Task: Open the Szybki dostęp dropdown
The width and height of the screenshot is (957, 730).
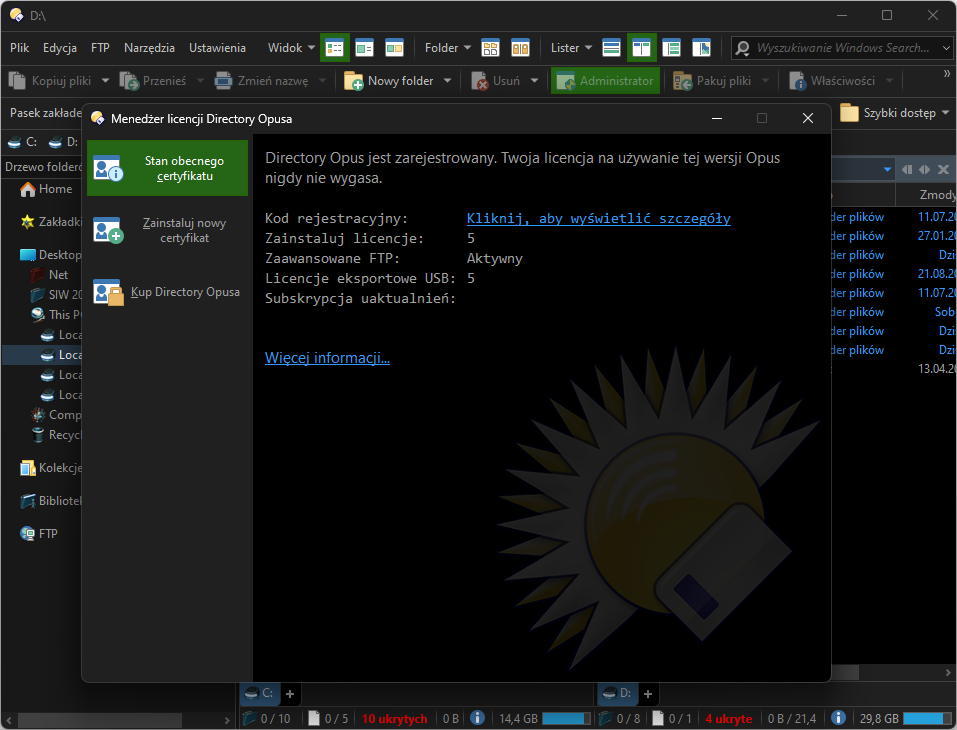Action: tap(895, 113)
